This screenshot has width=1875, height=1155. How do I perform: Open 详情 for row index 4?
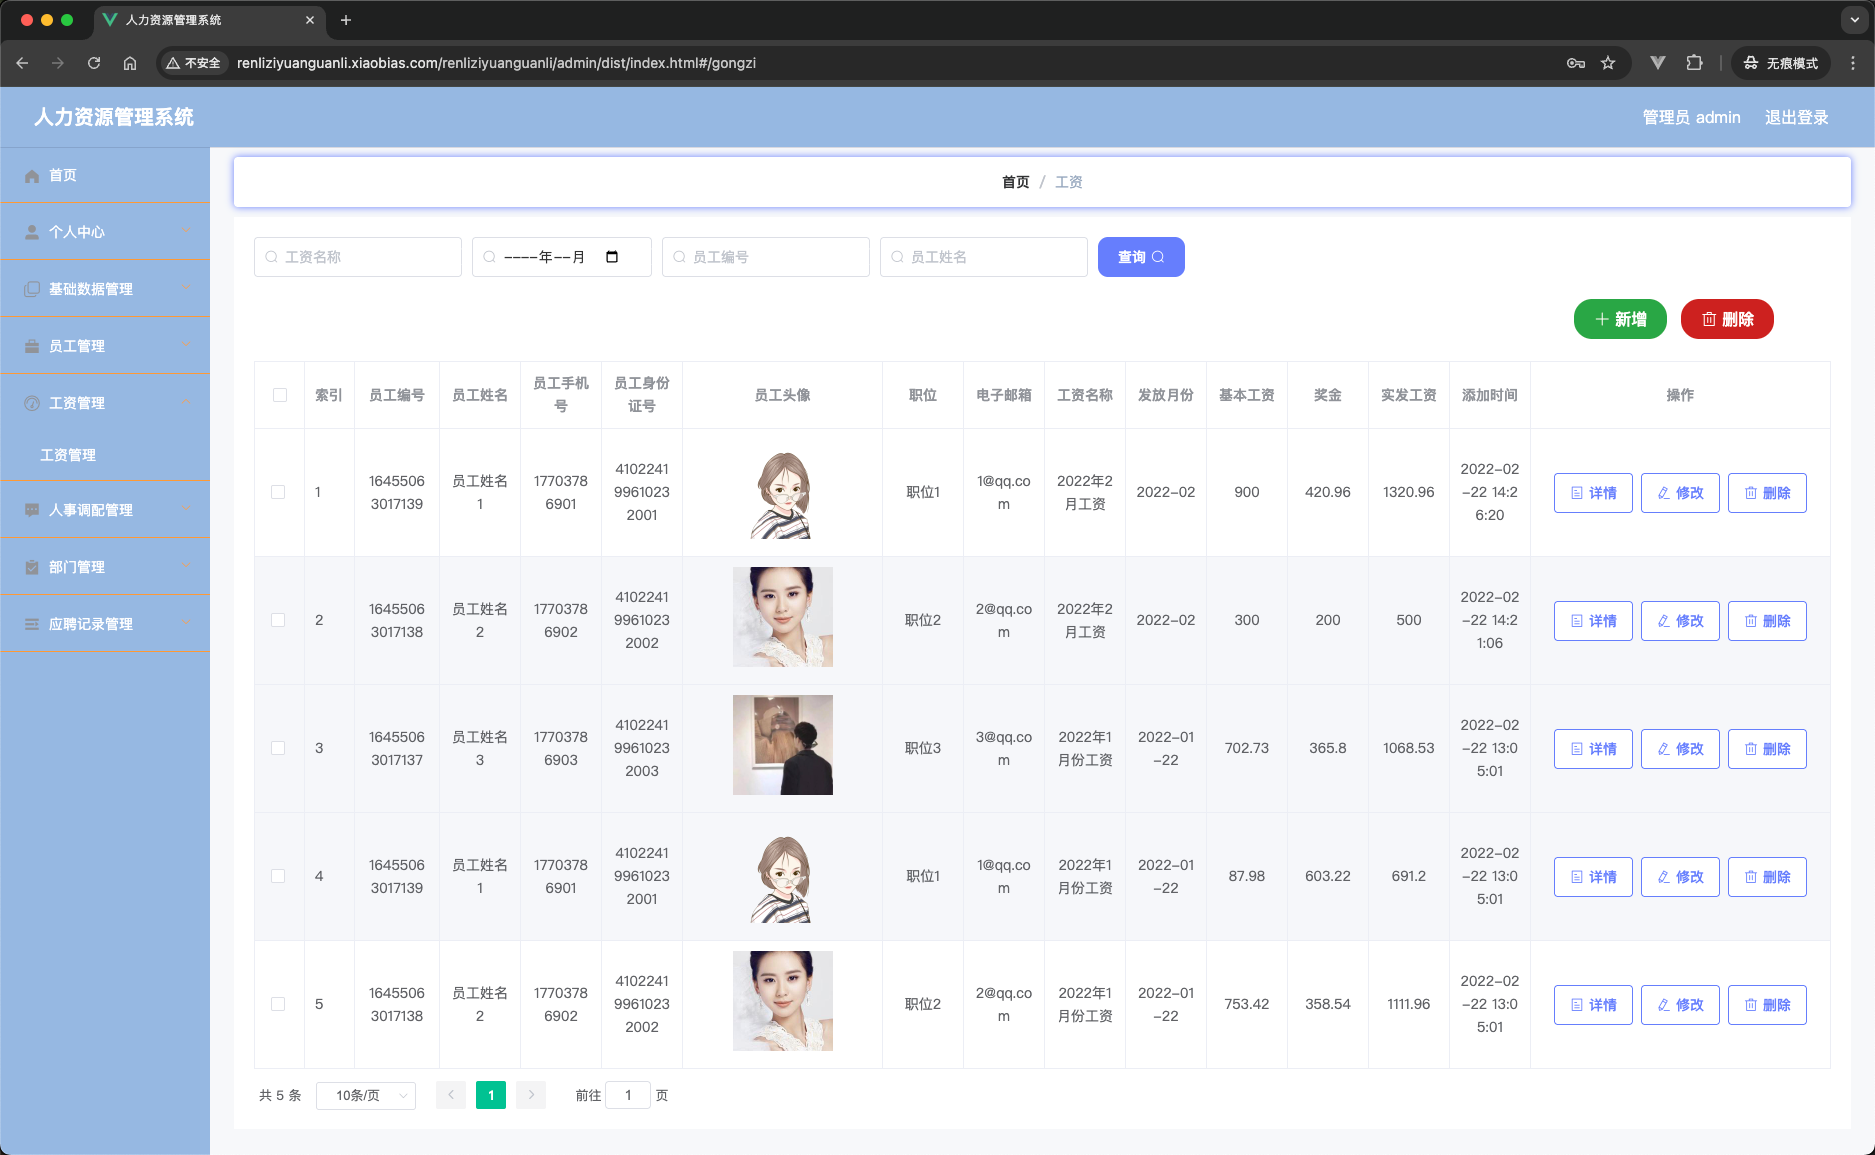pyautogui.click(x=1593, y=877)
